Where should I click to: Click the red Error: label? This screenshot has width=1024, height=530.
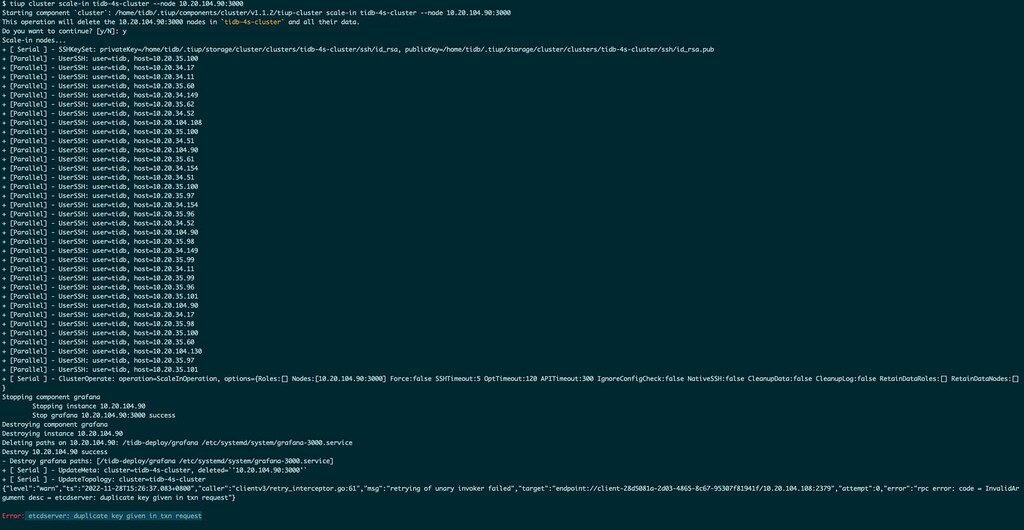pos(12,516)
